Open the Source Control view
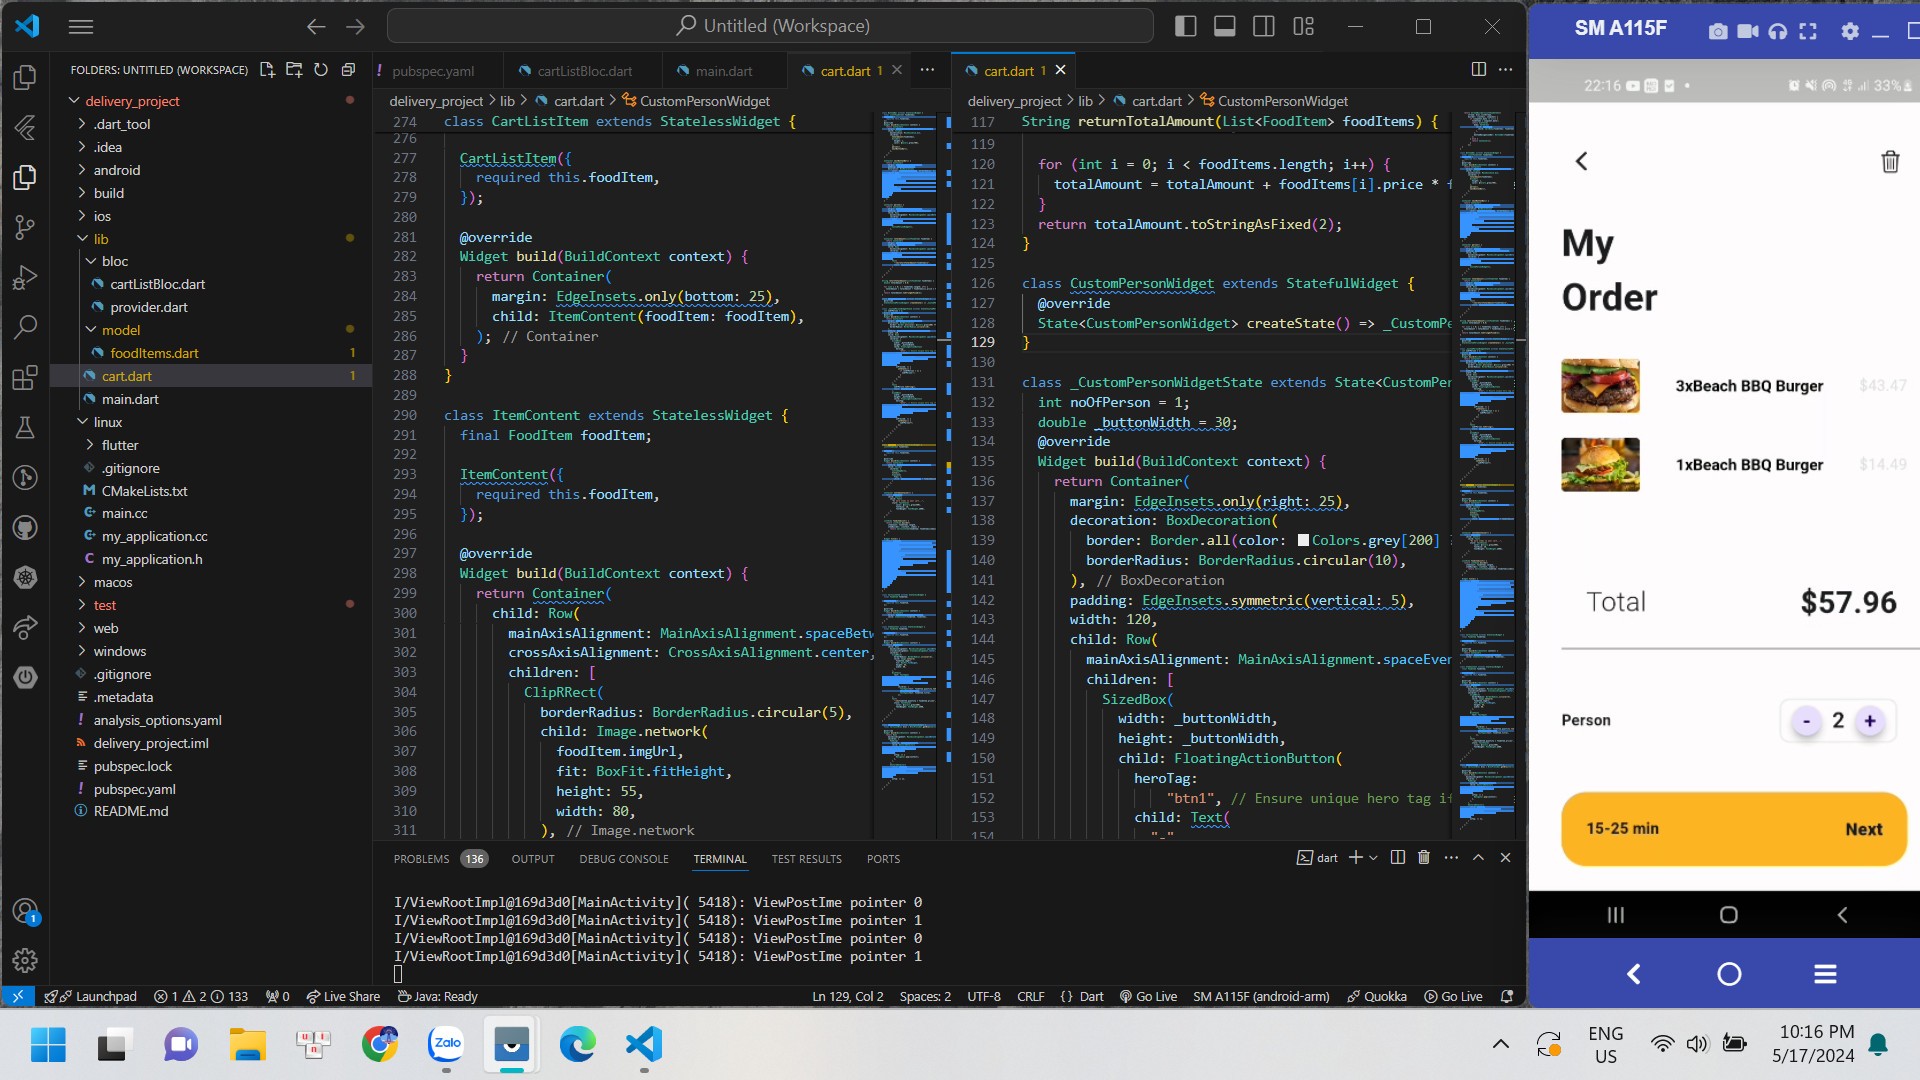The height and width of the screenshot is (1080, 1920). coord(25,227)
